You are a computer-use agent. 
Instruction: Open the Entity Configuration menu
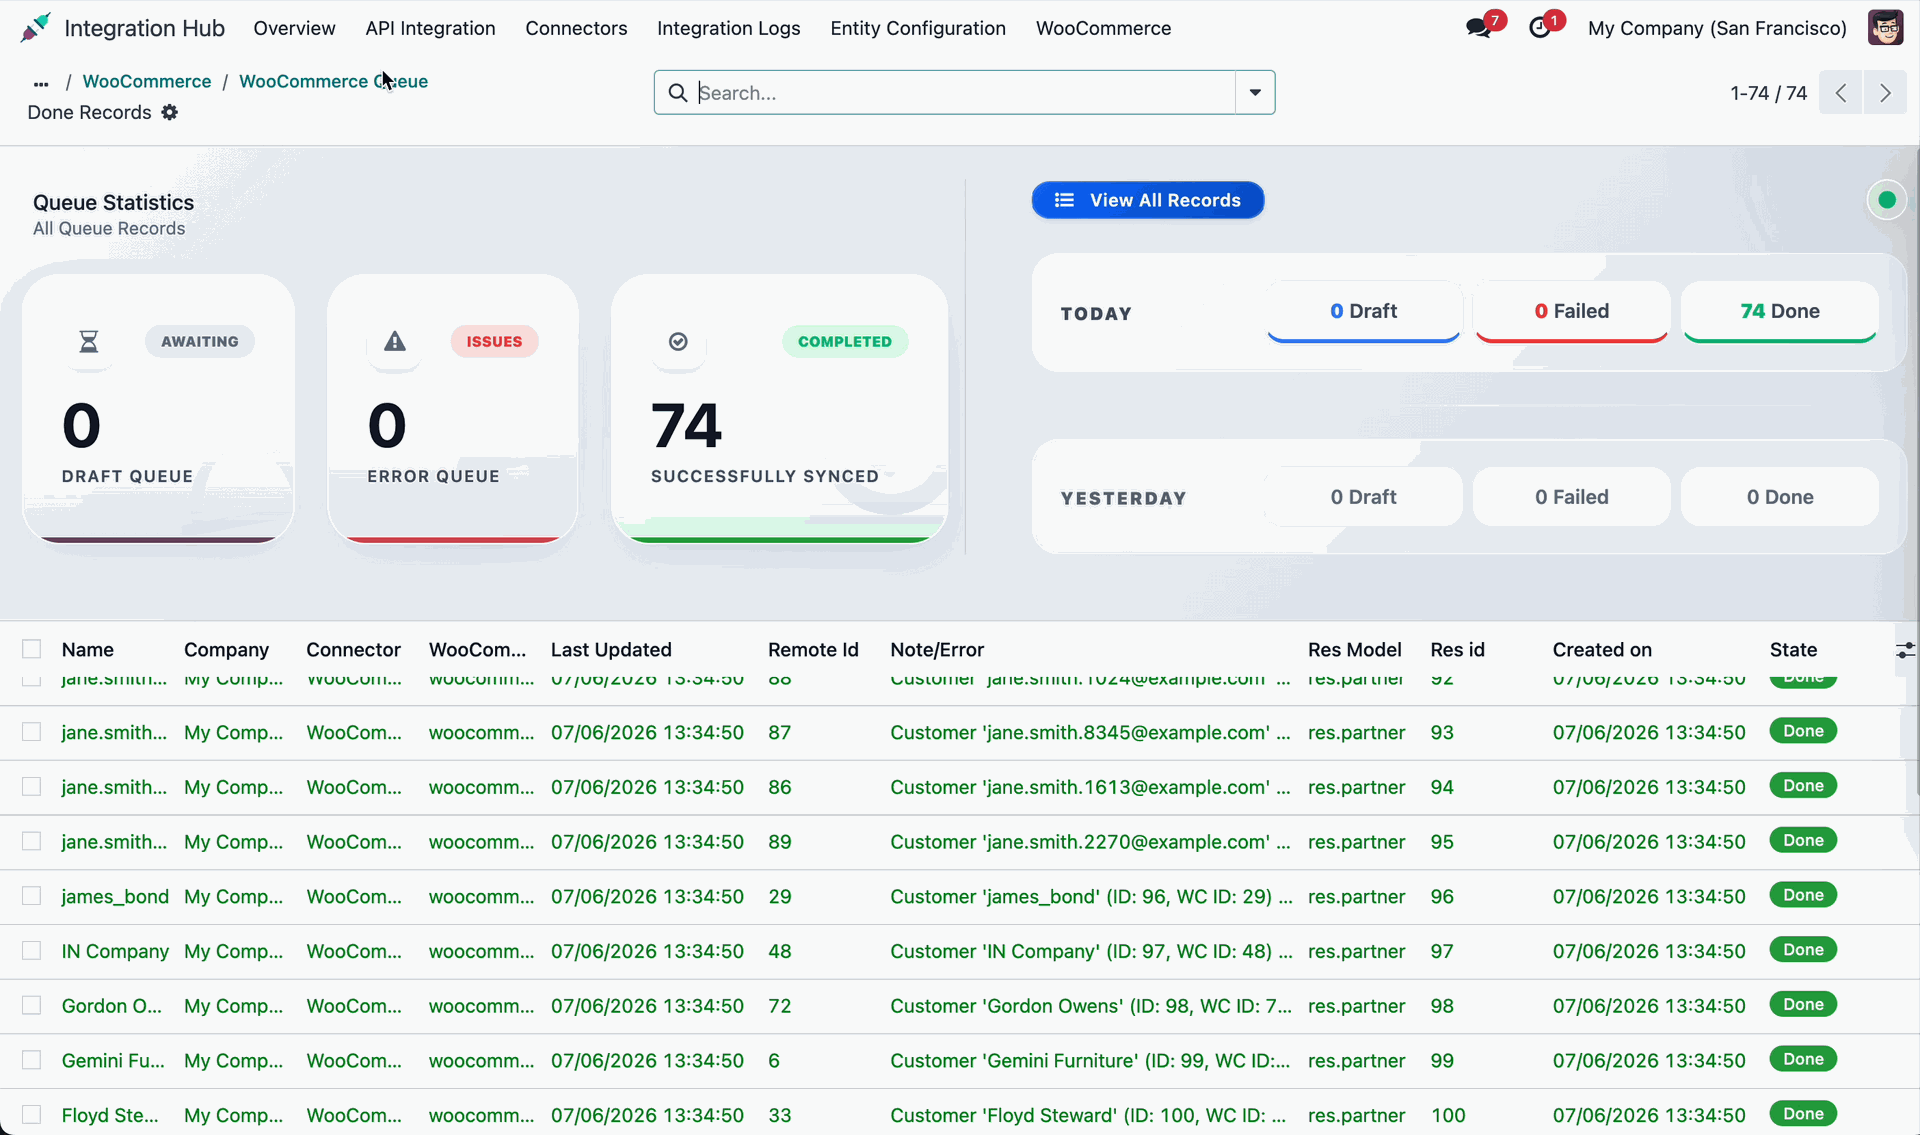coord(918,28)
